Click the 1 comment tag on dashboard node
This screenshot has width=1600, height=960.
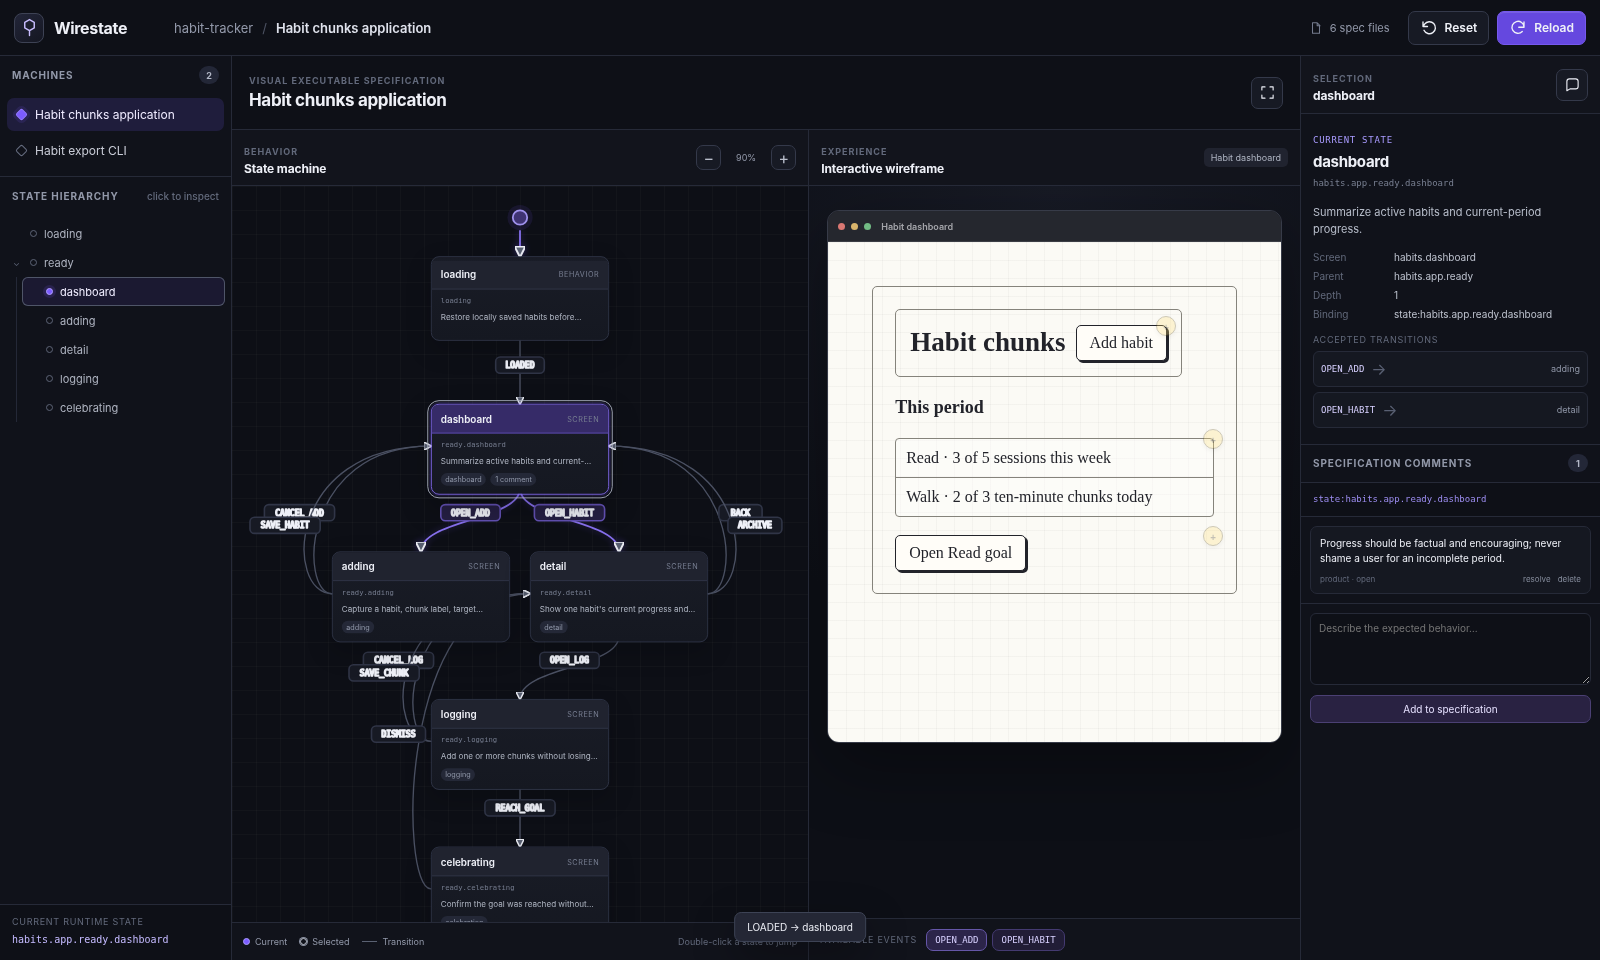pos(513,480)
